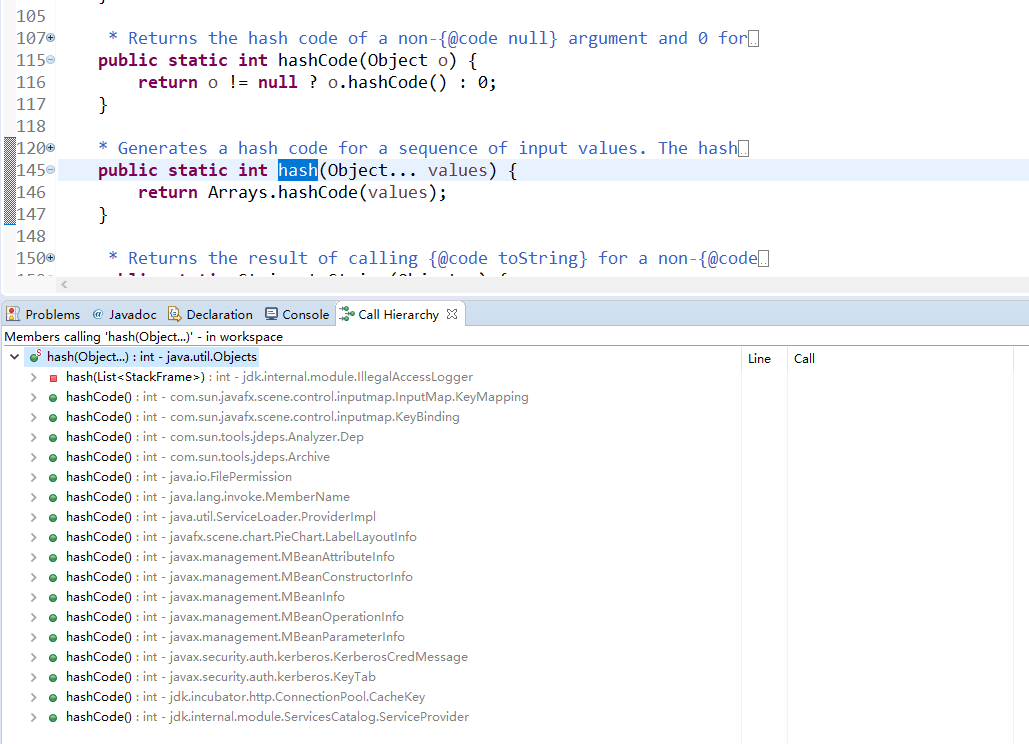
Task: Select the ConnectionPool.CacheKey hashCode() row
Action: tap(237, 697)
